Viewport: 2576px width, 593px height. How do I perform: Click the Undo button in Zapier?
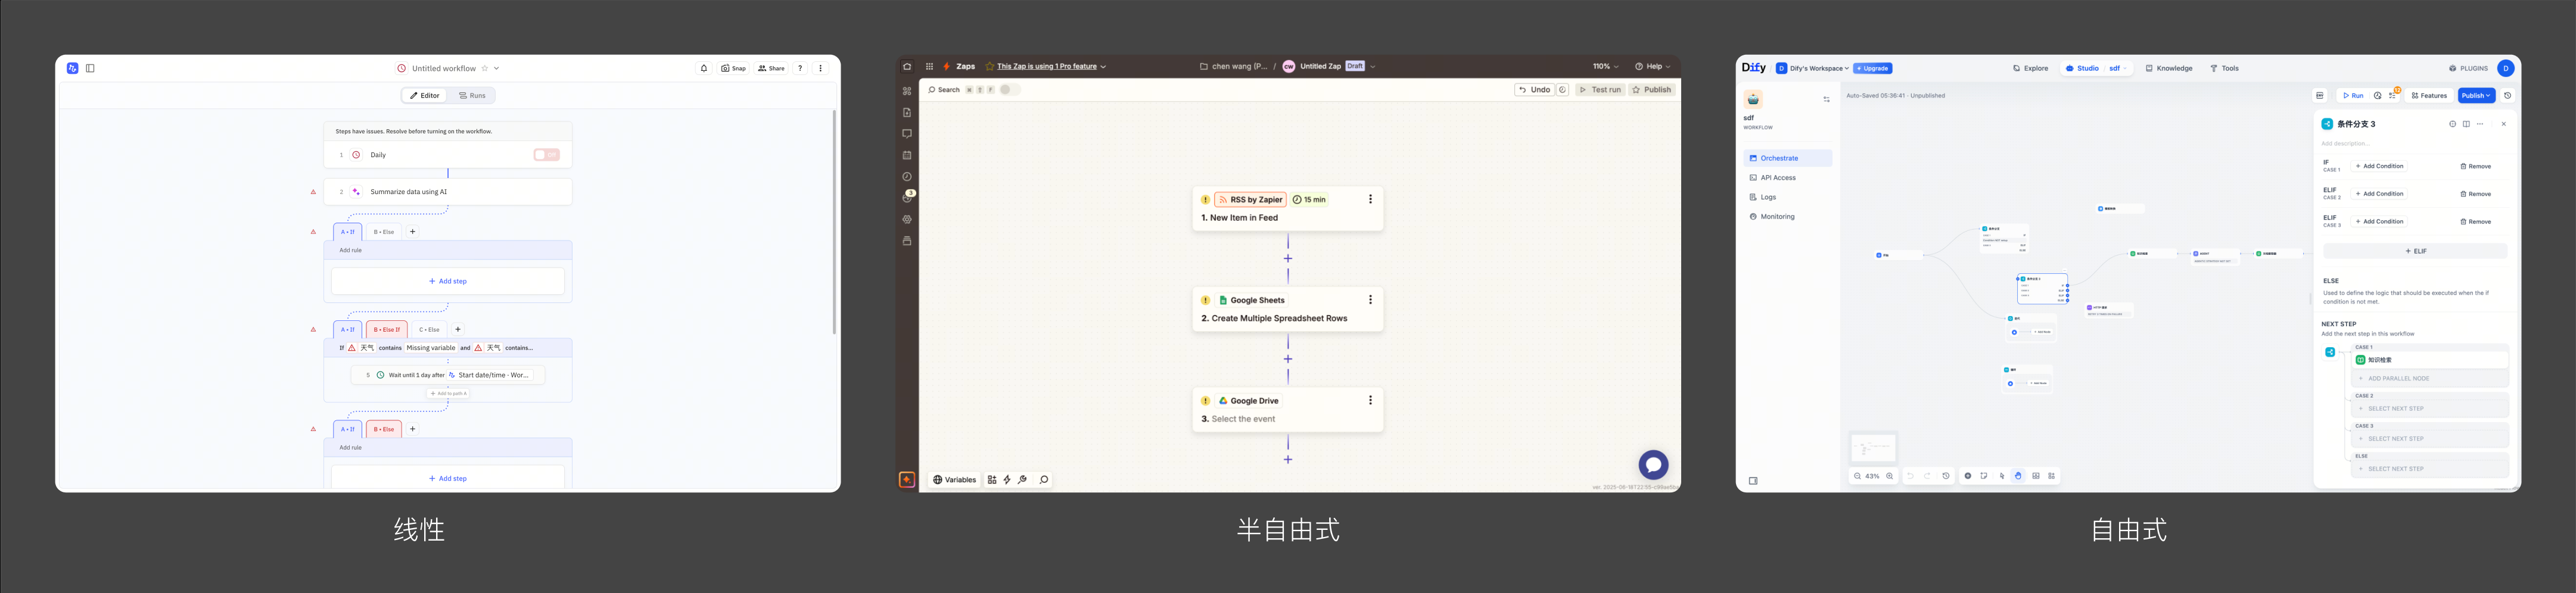1534,89
